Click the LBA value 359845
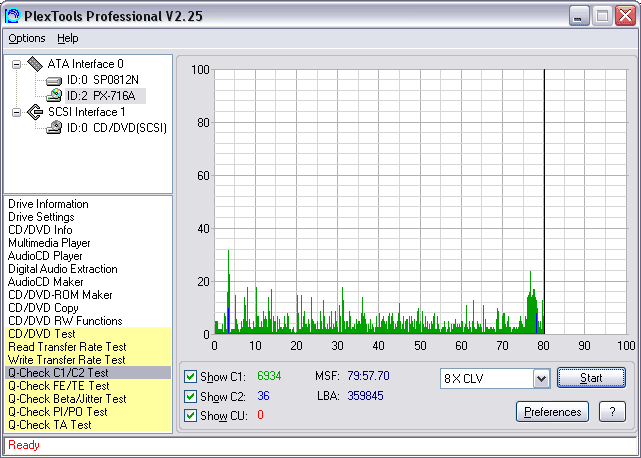Screen dimensions: 641x458 point(365,395)
